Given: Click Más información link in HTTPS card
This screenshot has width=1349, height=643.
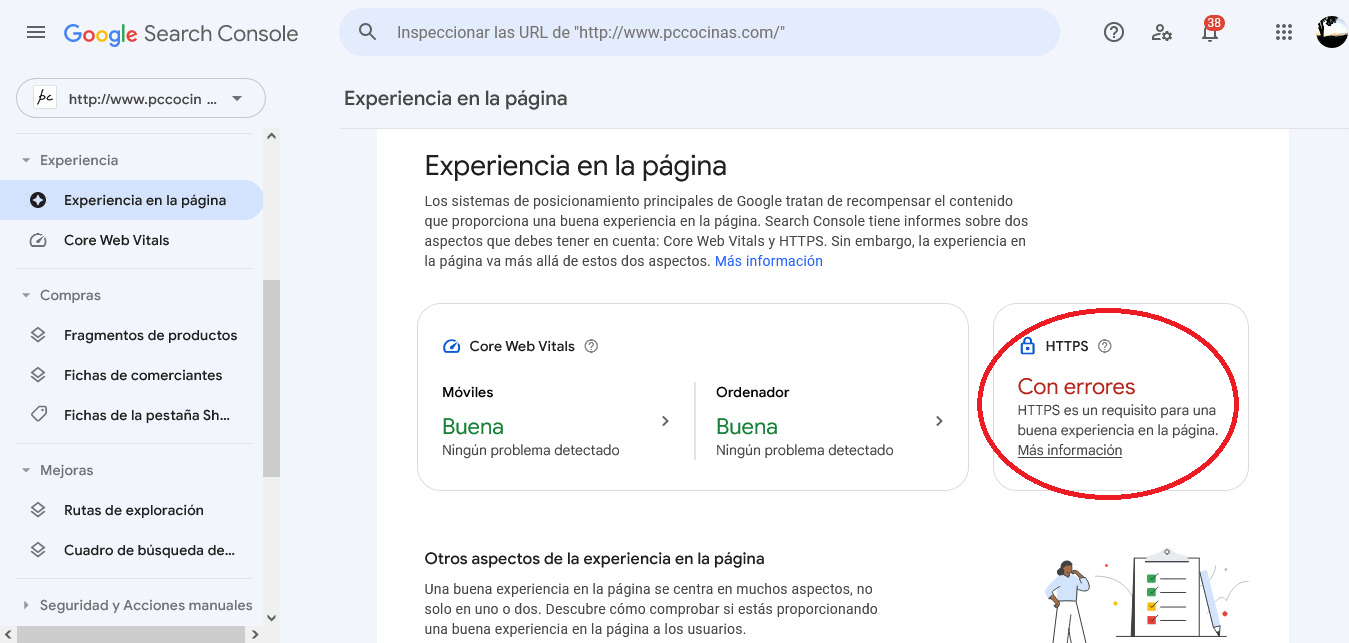Looking at the screenshot, I should [1070, 450].
